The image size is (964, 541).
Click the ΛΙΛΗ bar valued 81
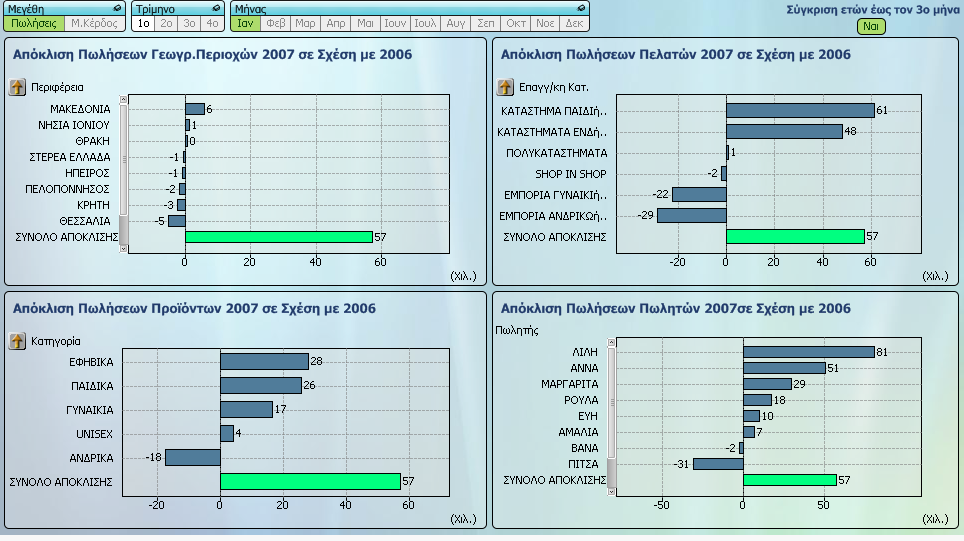[x=808, y=352]
